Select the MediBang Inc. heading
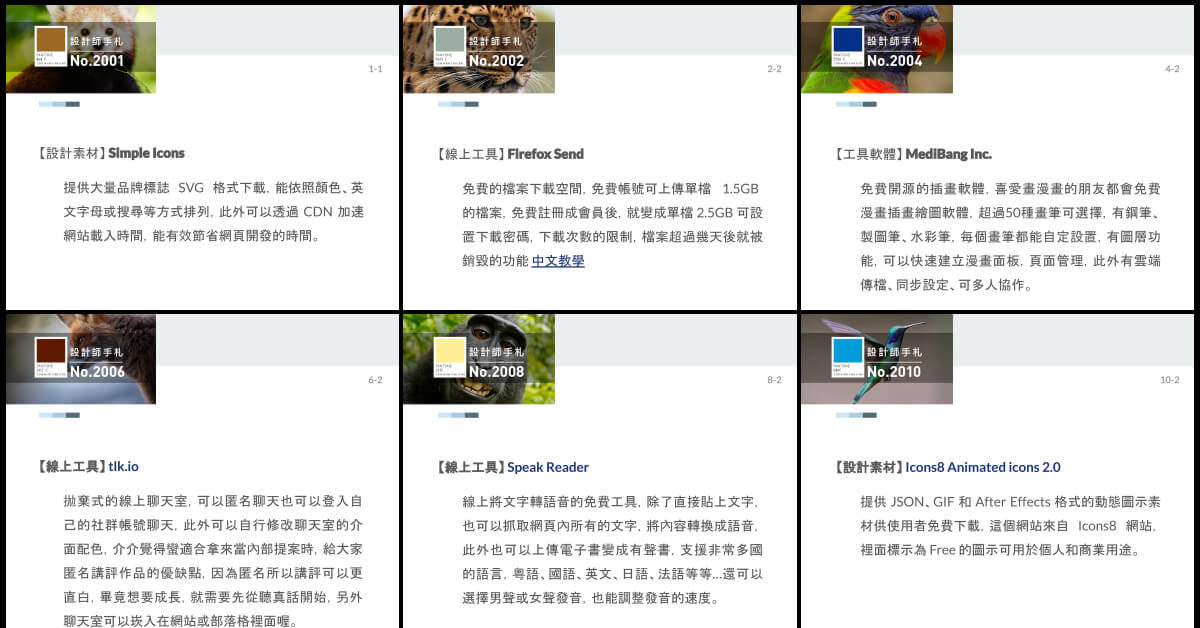 click(948, 154)
